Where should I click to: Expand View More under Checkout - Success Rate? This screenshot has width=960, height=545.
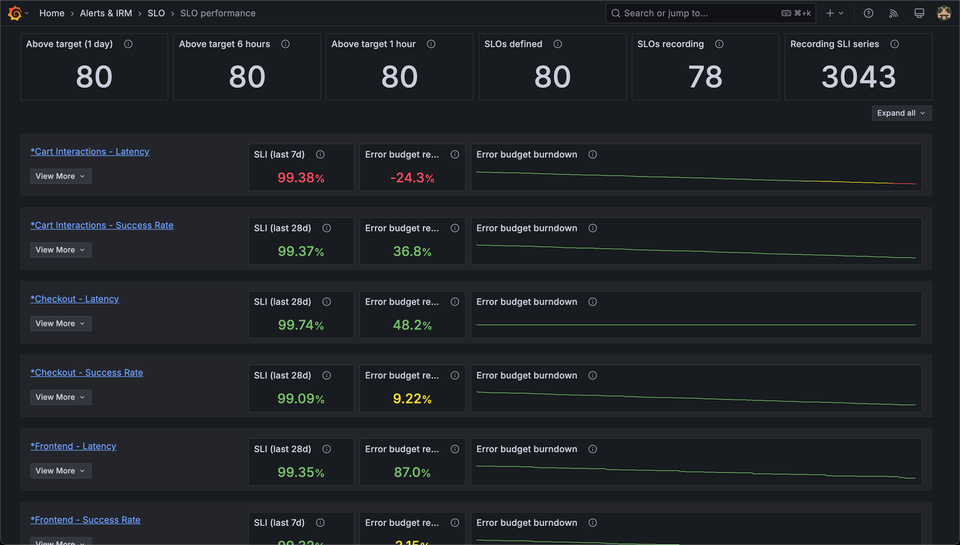61,397
